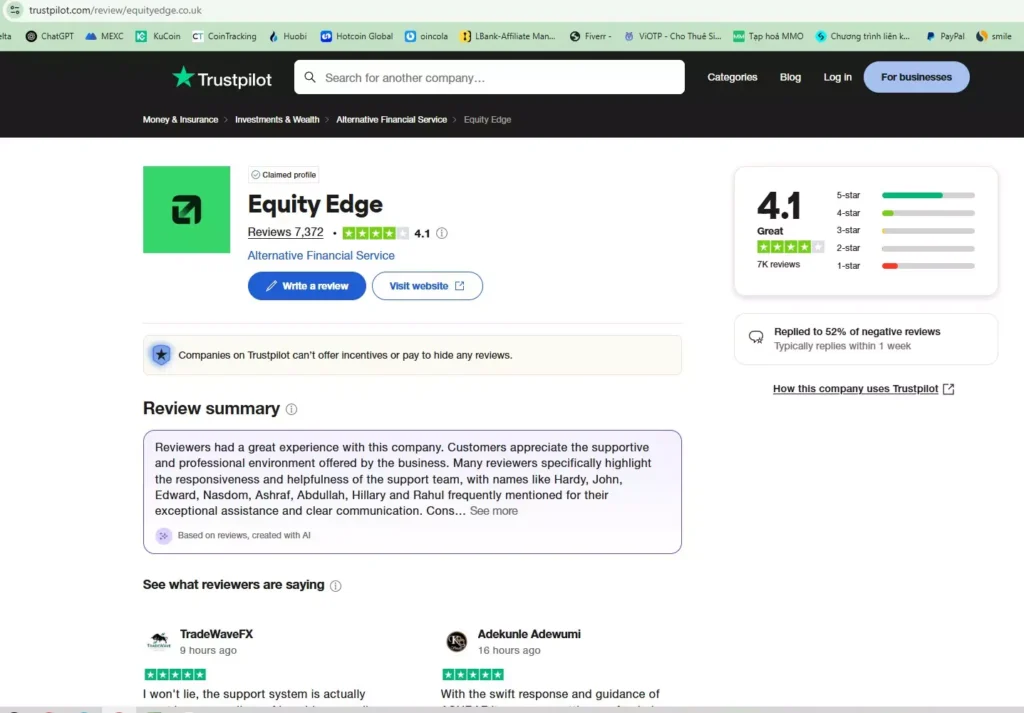
Task: Select Blog in the top navigation
Action: pos(790,77)
